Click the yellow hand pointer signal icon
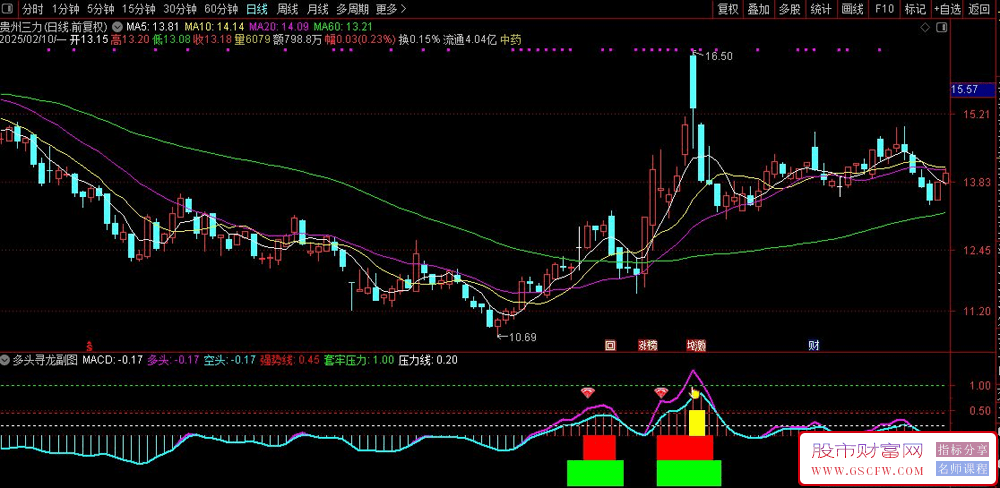 click(x=695, y=393)
